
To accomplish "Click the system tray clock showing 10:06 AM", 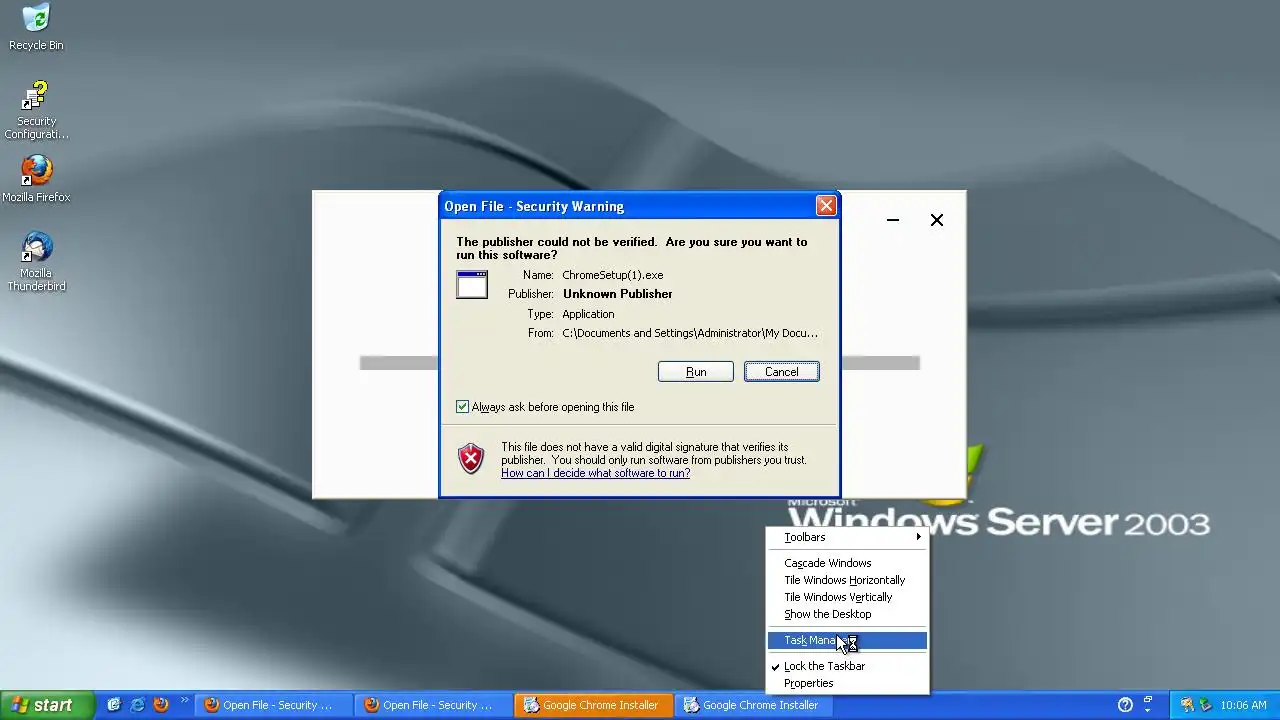I will [x=1243, y=705].
